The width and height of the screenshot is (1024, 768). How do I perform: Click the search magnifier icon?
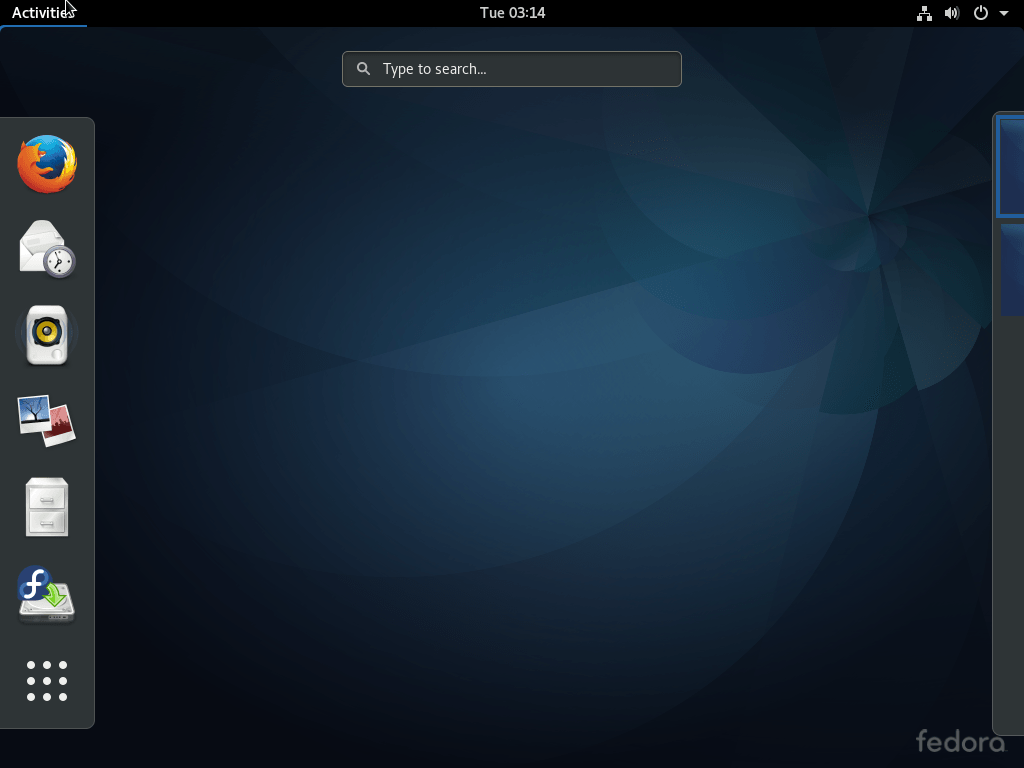coord(364,69)
